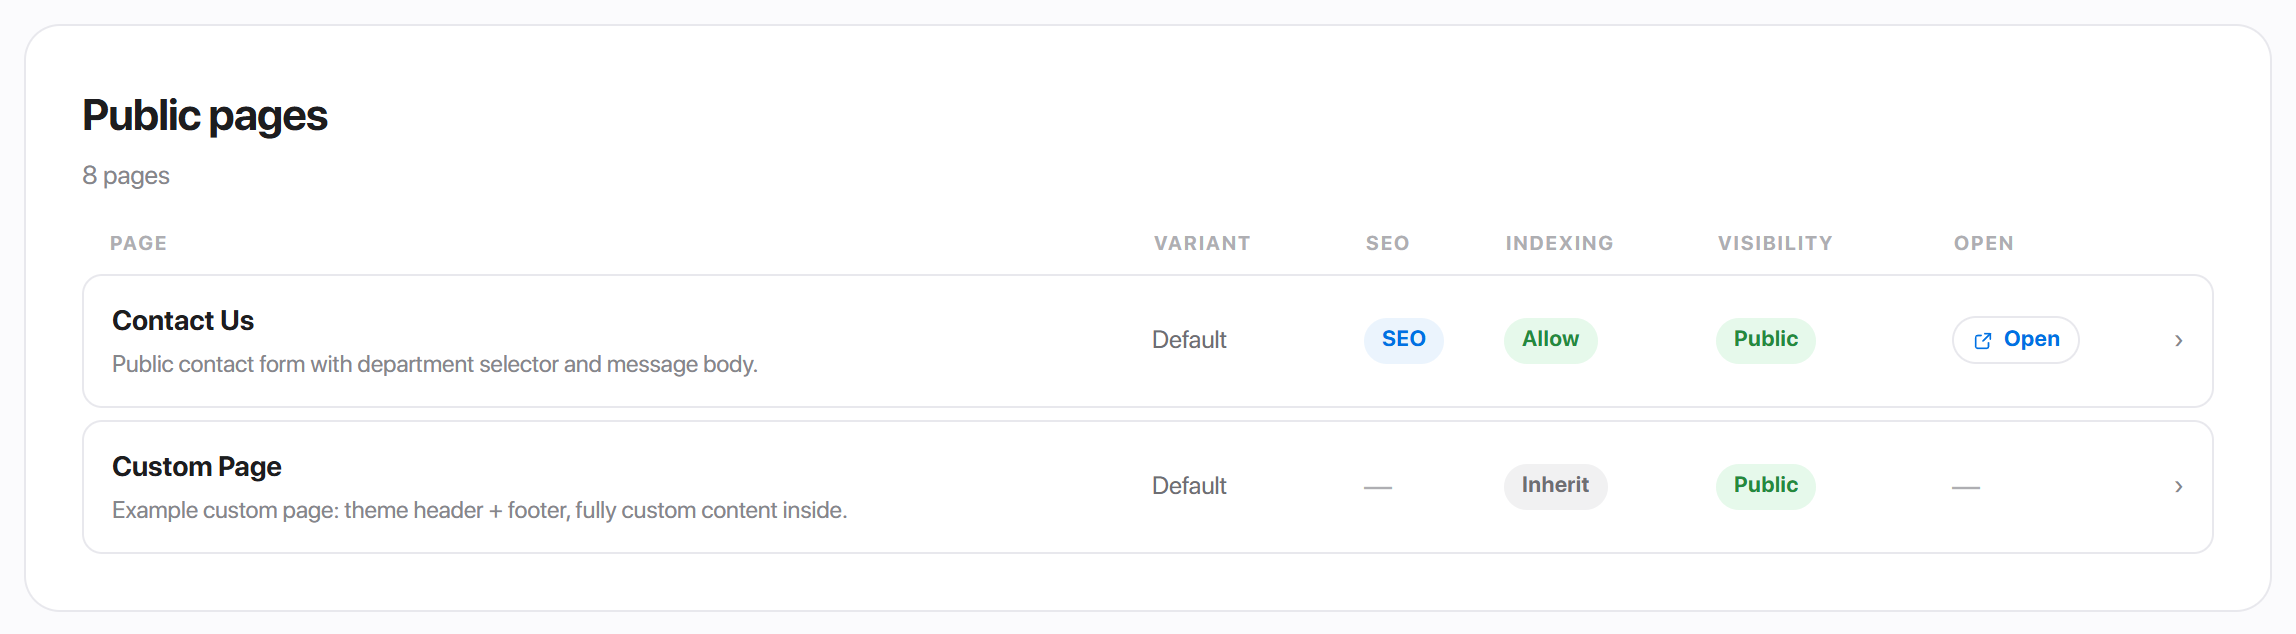2296x634 pixels.
Task: Click Default variant in Custom Page row
Action: [x=1189, y=486]
